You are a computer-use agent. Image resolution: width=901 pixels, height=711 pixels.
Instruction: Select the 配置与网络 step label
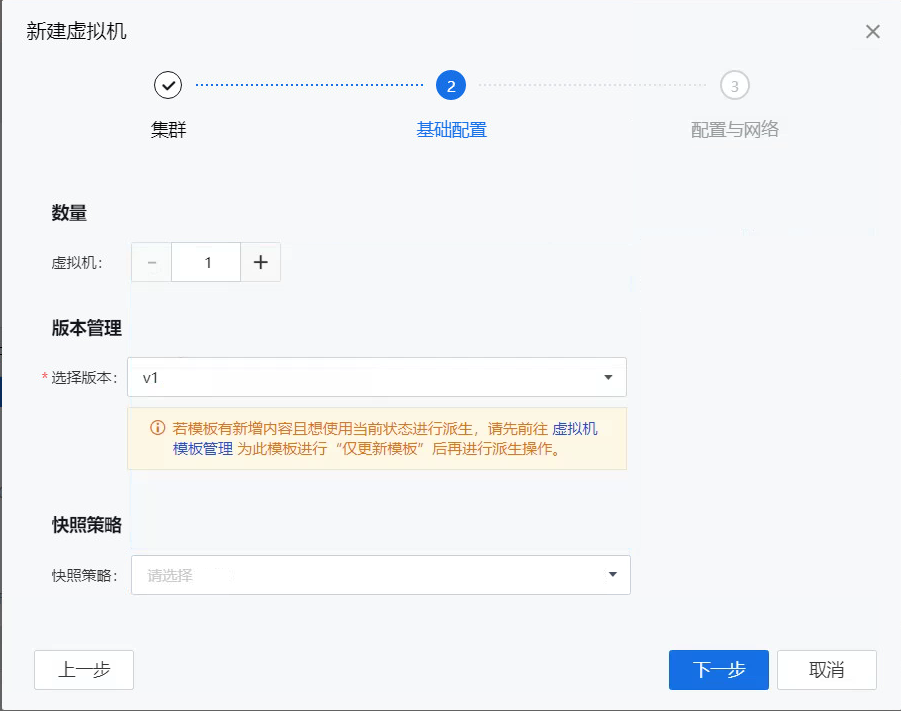(735, 130)
